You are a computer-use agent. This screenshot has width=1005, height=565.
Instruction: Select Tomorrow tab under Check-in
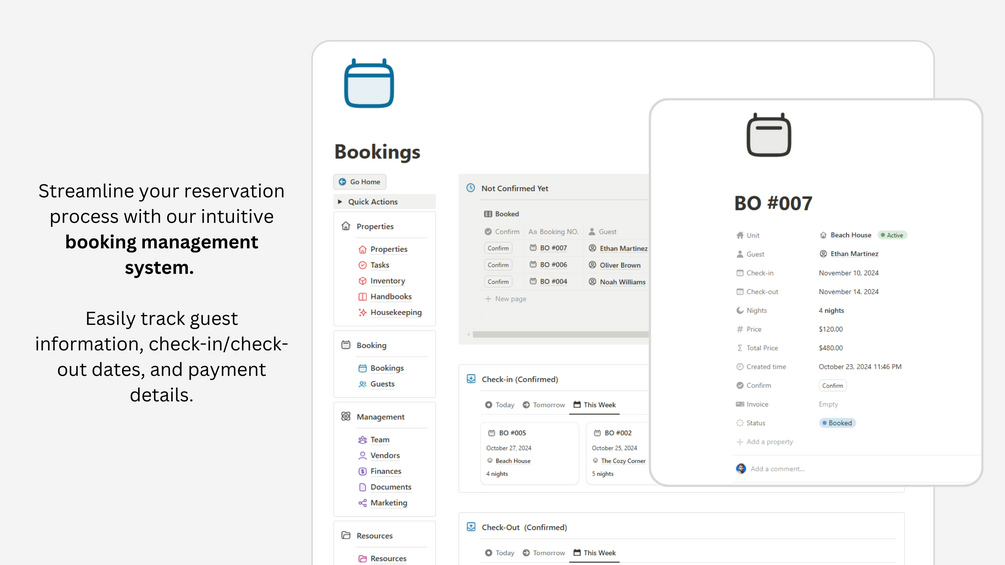coord(544,405)
